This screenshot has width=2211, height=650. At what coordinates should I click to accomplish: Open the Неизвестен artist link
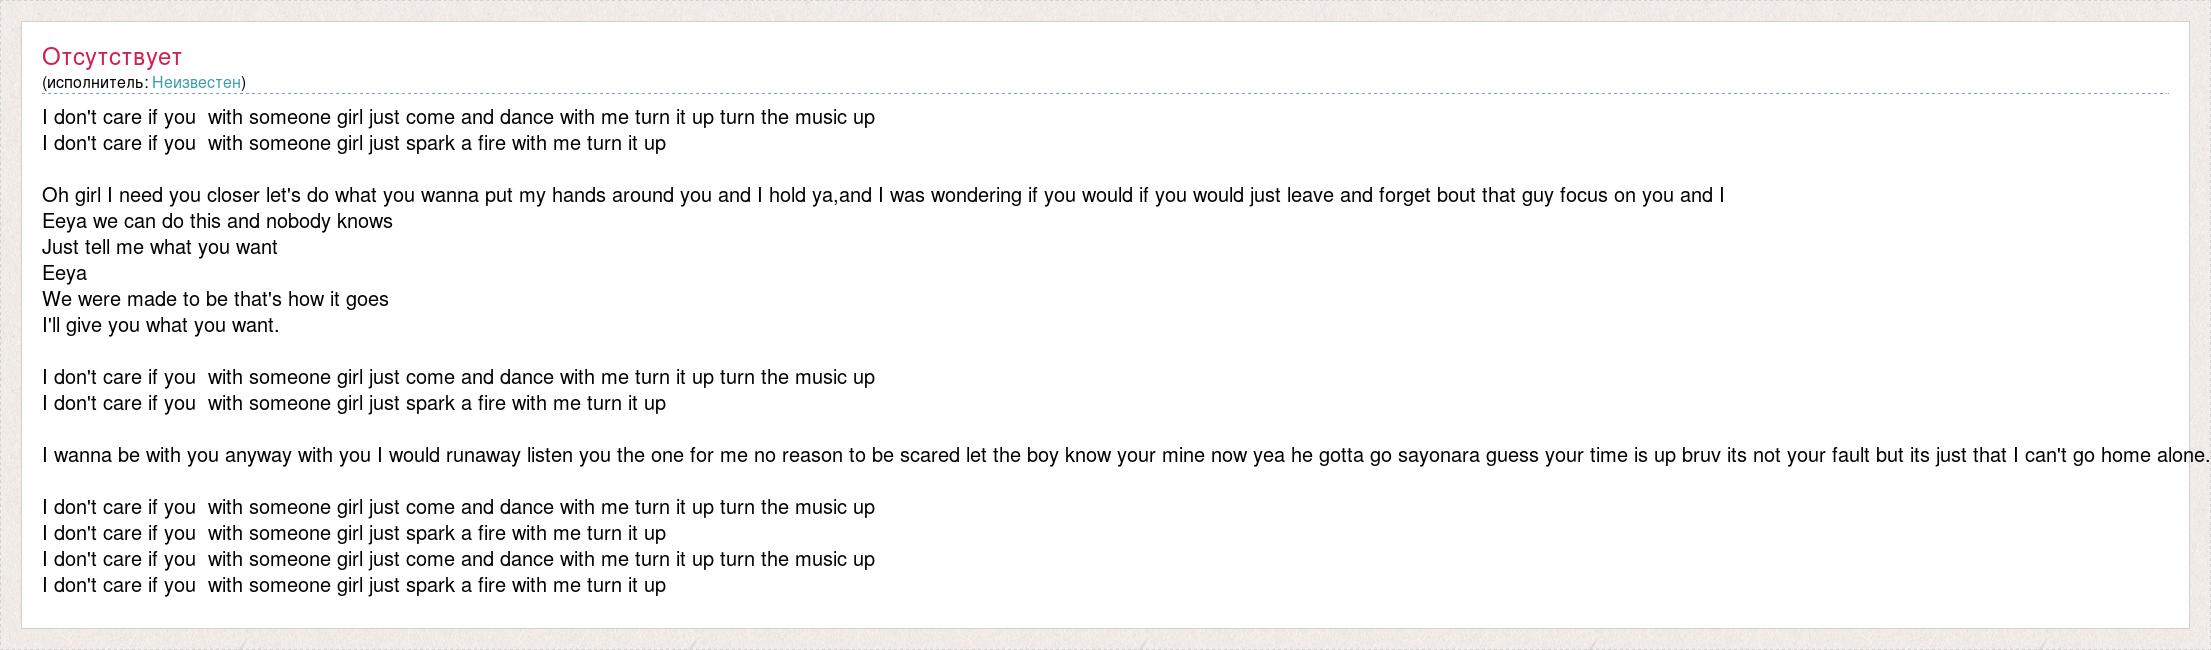point(196,83)
